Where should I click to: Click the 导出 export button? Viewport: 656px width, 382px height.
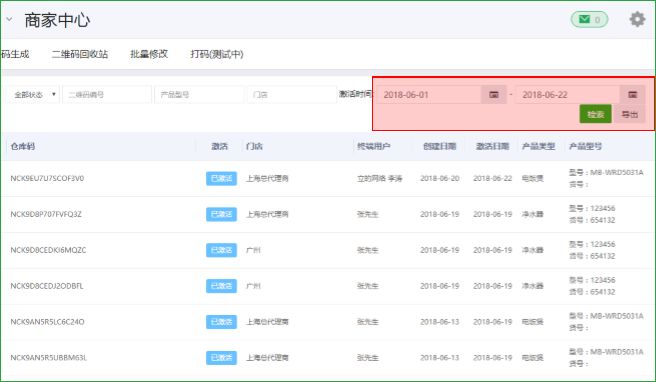coord(629,114)
